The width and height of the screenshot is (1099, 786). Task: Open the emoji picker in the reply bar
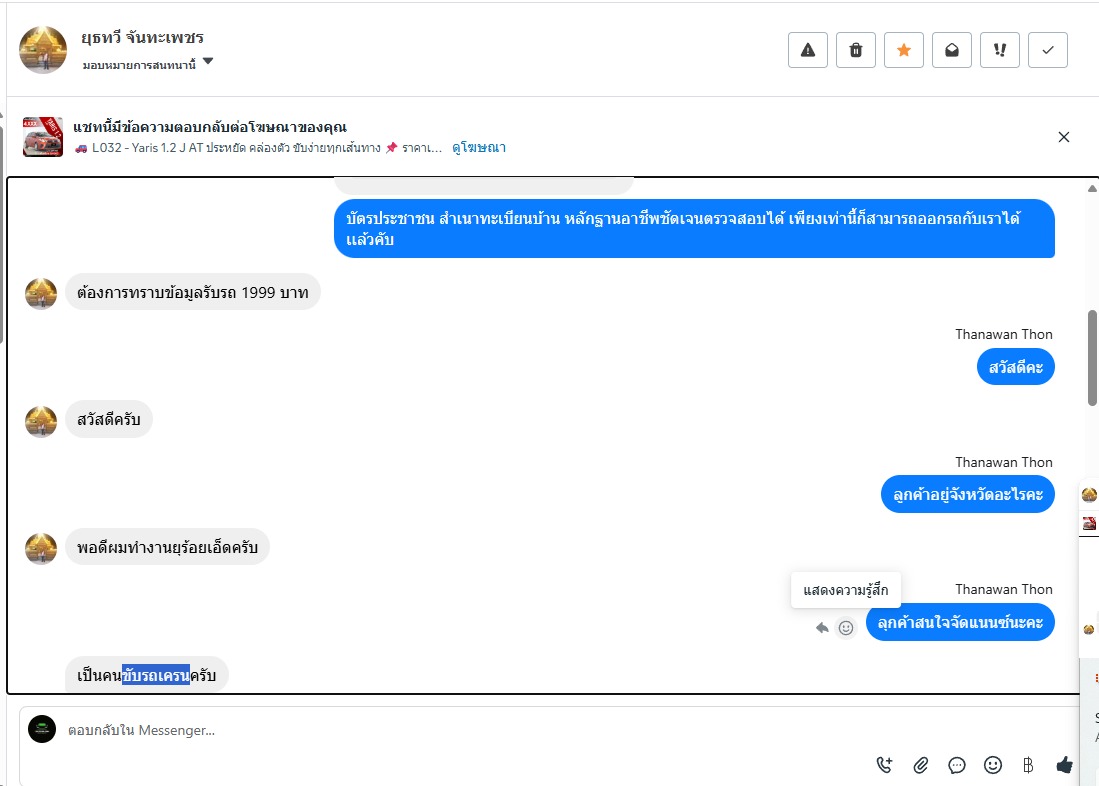coord(992,765)
